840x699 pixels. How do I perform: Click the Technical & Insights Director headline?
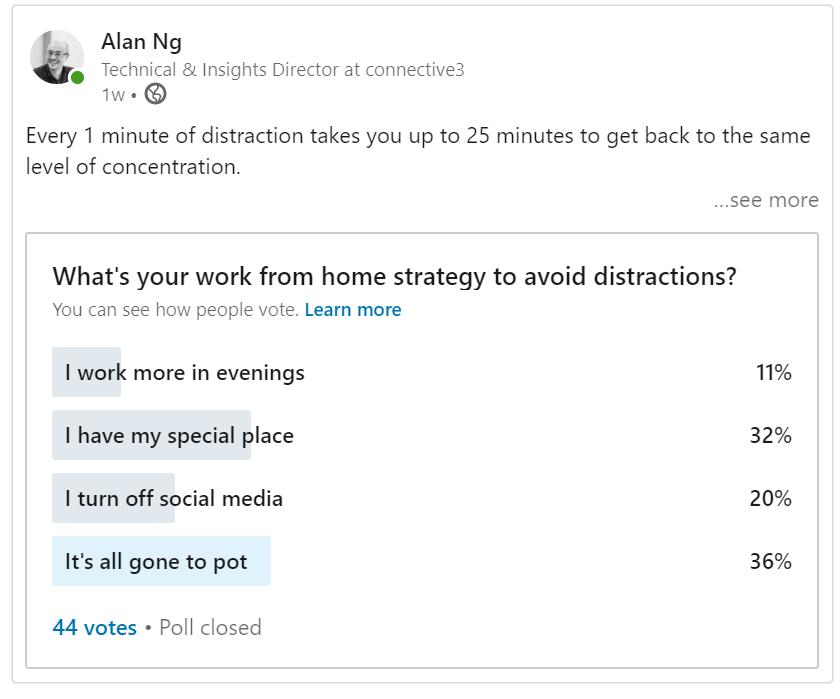283,70
